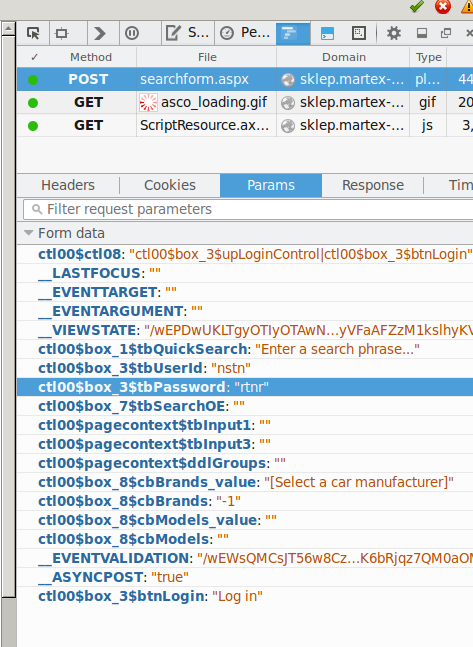Sort requests by Method column

pos(91,57)
